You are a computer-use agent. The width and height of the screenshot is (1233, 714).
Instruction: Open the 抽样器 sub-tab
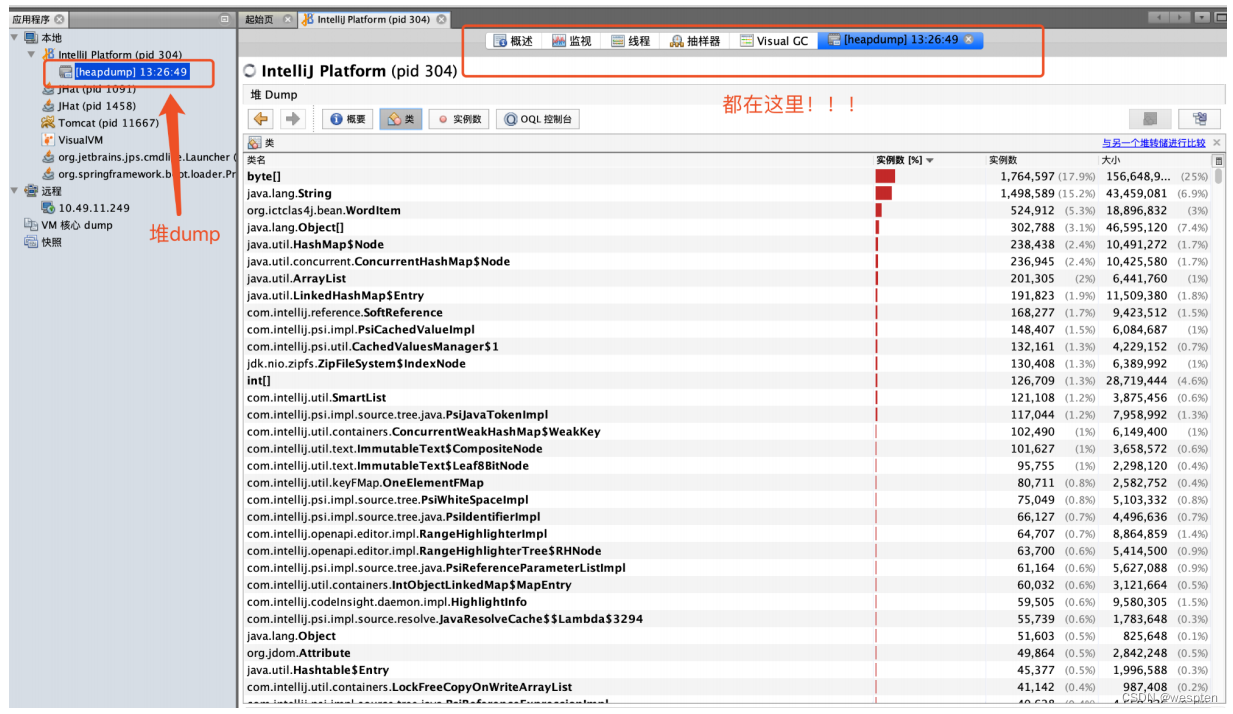[695, 40]
